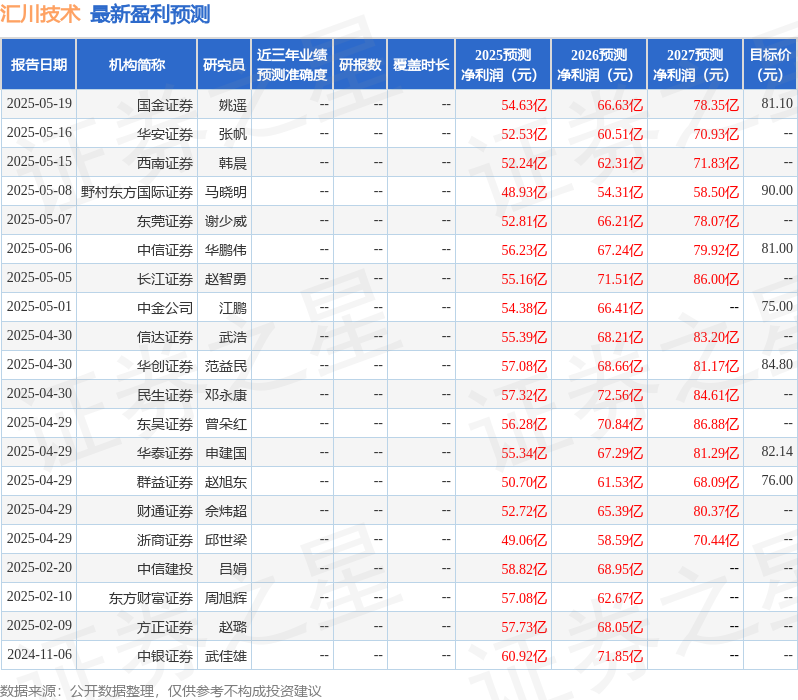Click analyst name 周旭辉
This screenshot has width=798, height=700.
(x=226, y=599)
